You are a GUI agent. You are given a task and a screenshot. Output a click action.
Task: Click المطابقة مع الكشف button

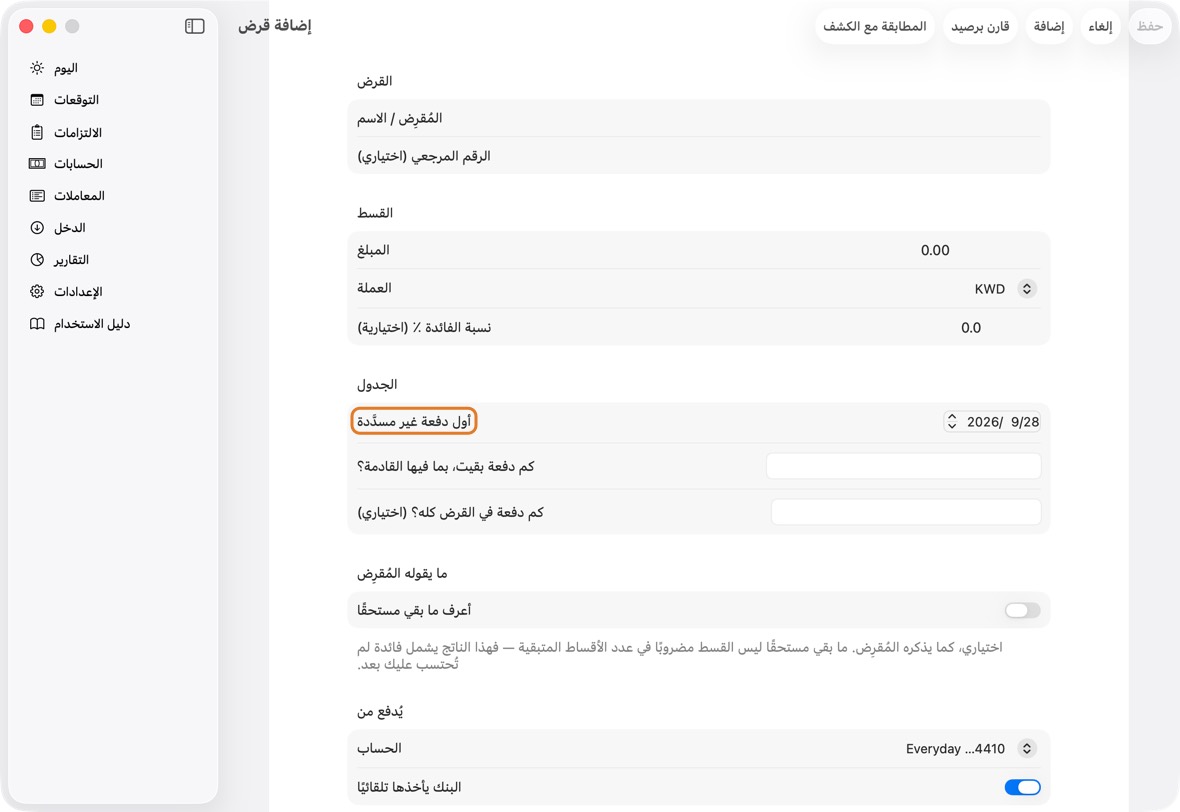tap(874, 26)
